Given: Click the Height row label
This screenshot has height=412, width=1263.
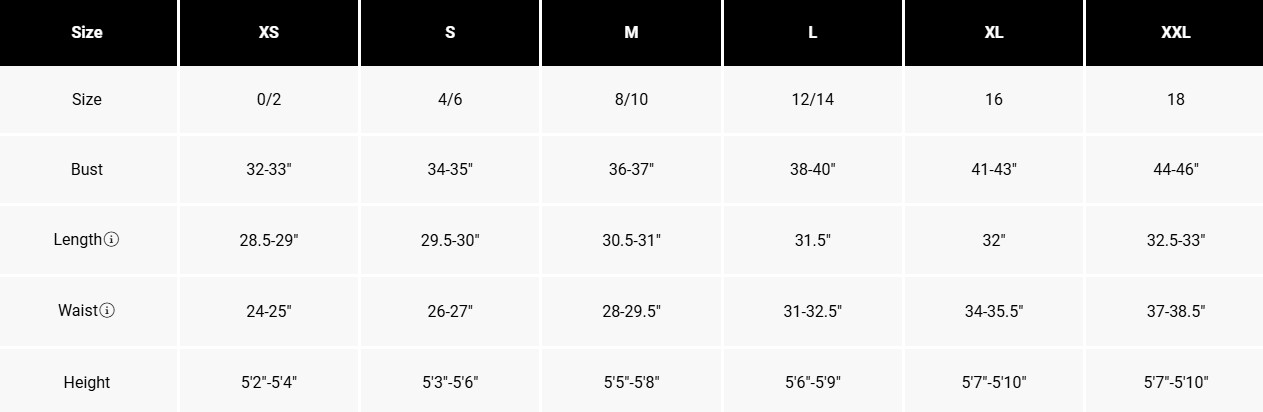Looking at the screenshot, I should tap(87, 382).
